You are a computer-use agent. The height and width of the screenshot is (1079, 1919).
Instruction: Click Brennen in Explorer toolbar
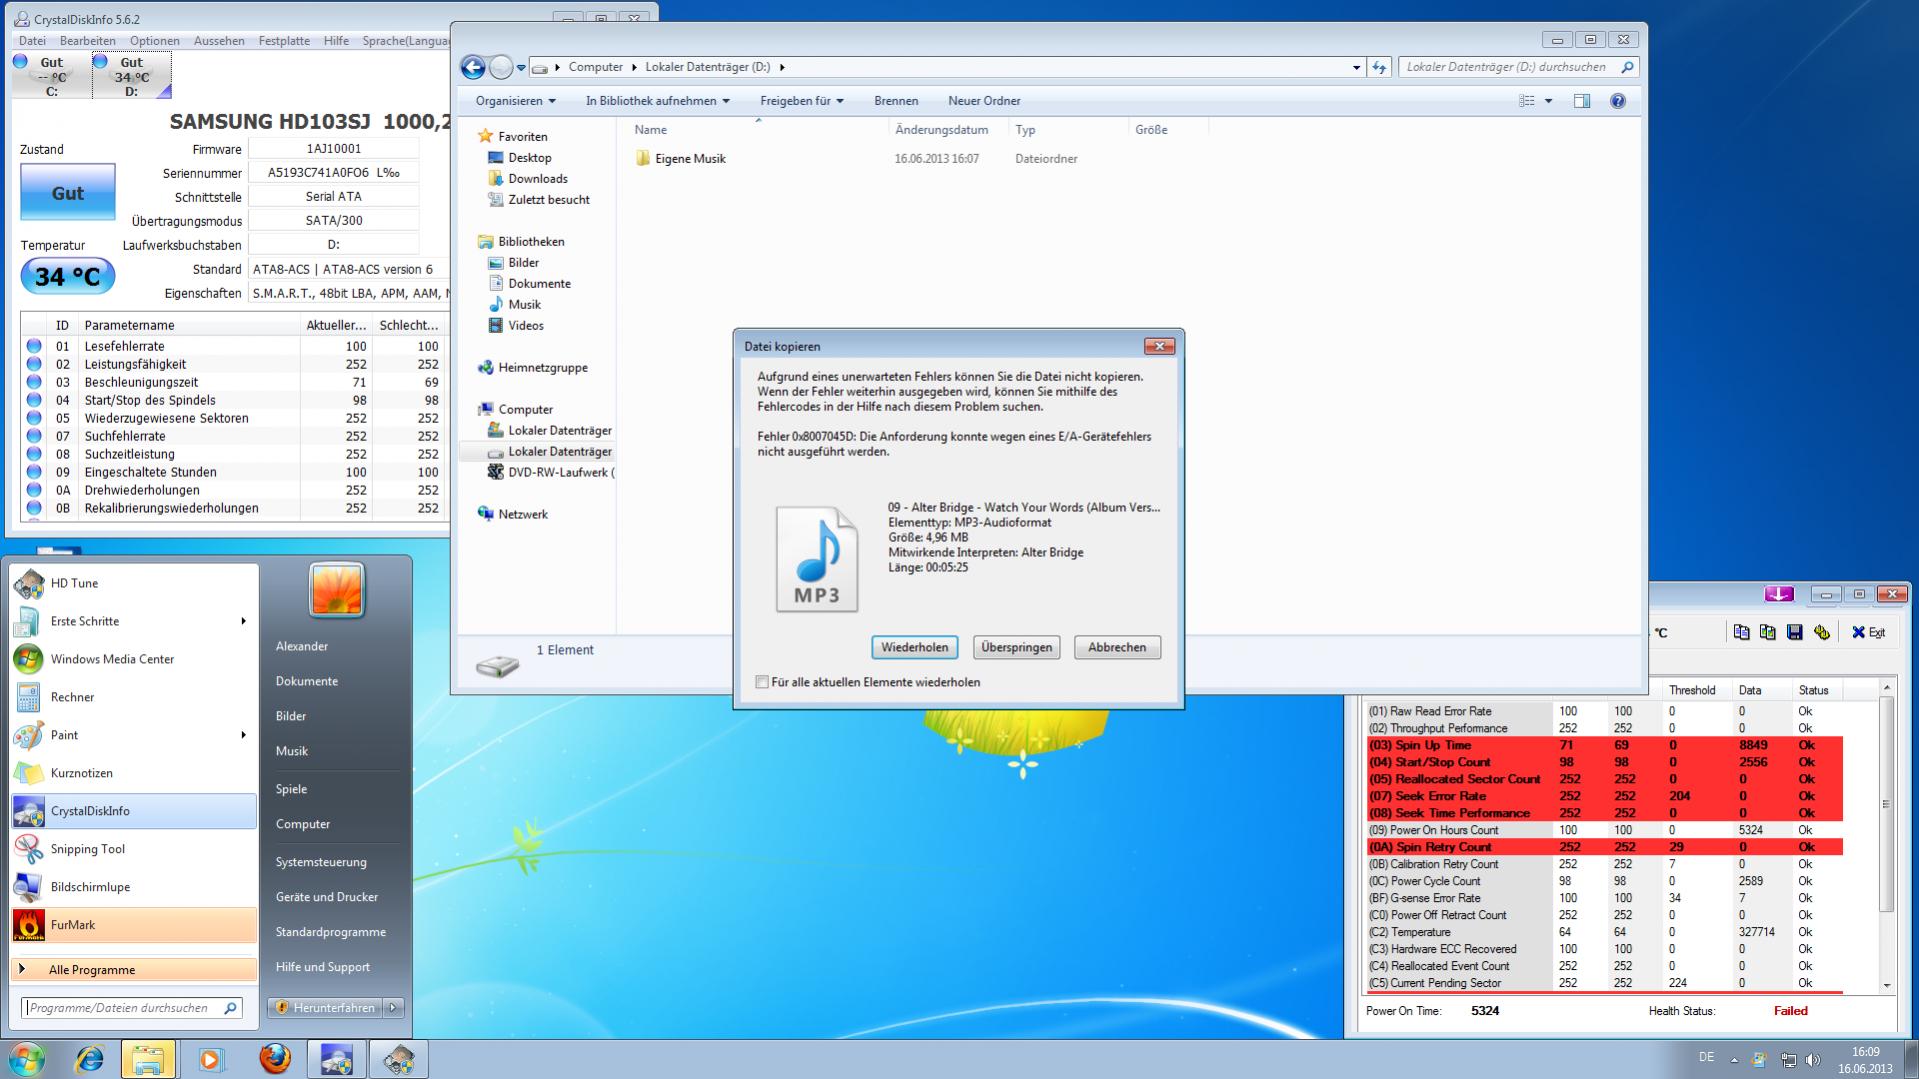[x=896, y=101]
